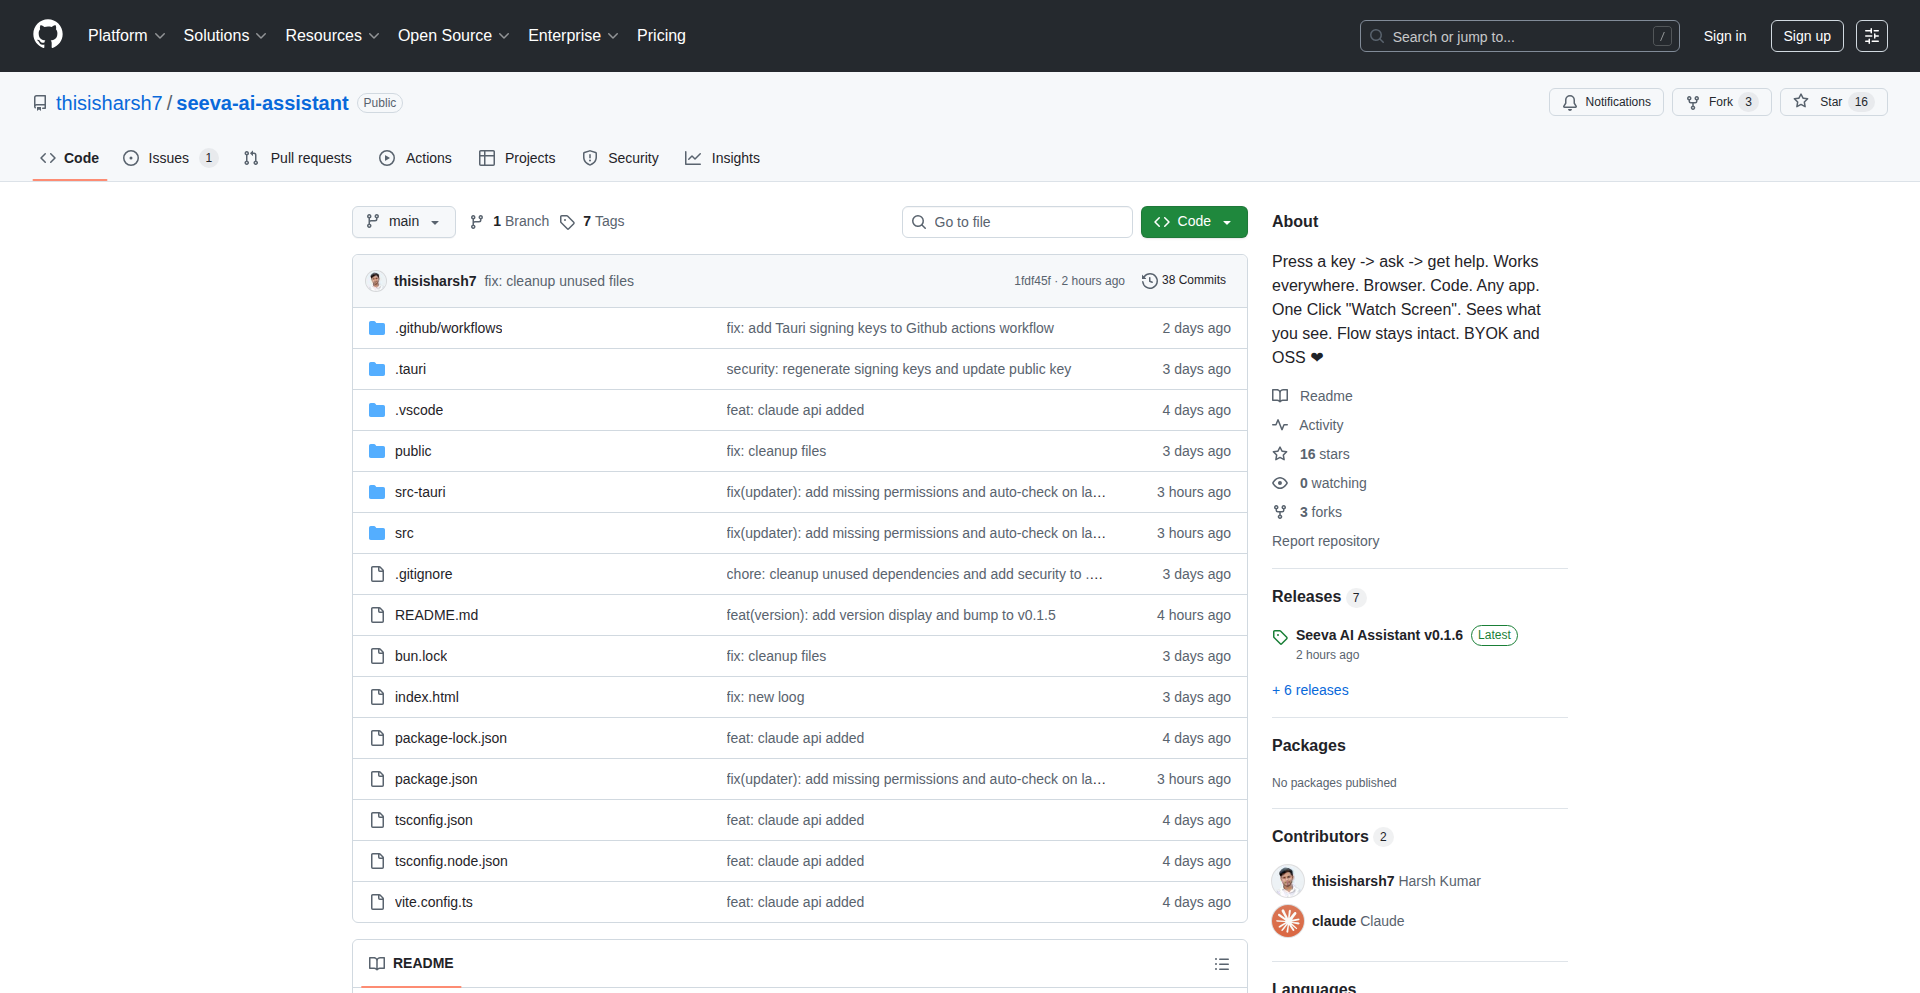
Task: Switch to the Actions tab
Action: (x=428, y=158)
